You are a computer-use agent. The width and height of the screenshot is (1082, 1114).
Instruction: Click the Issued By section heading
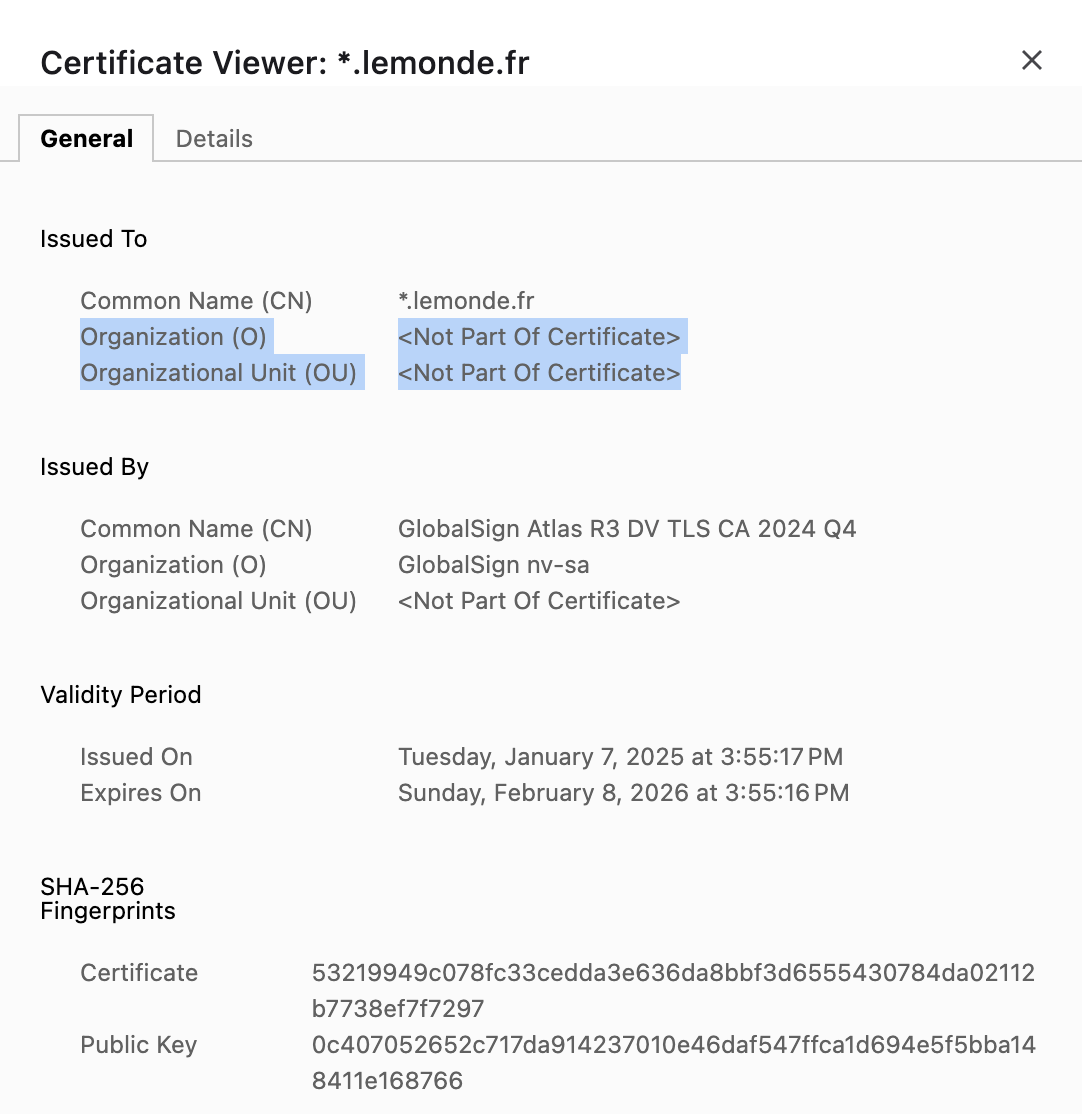click(x=94, y=467)
